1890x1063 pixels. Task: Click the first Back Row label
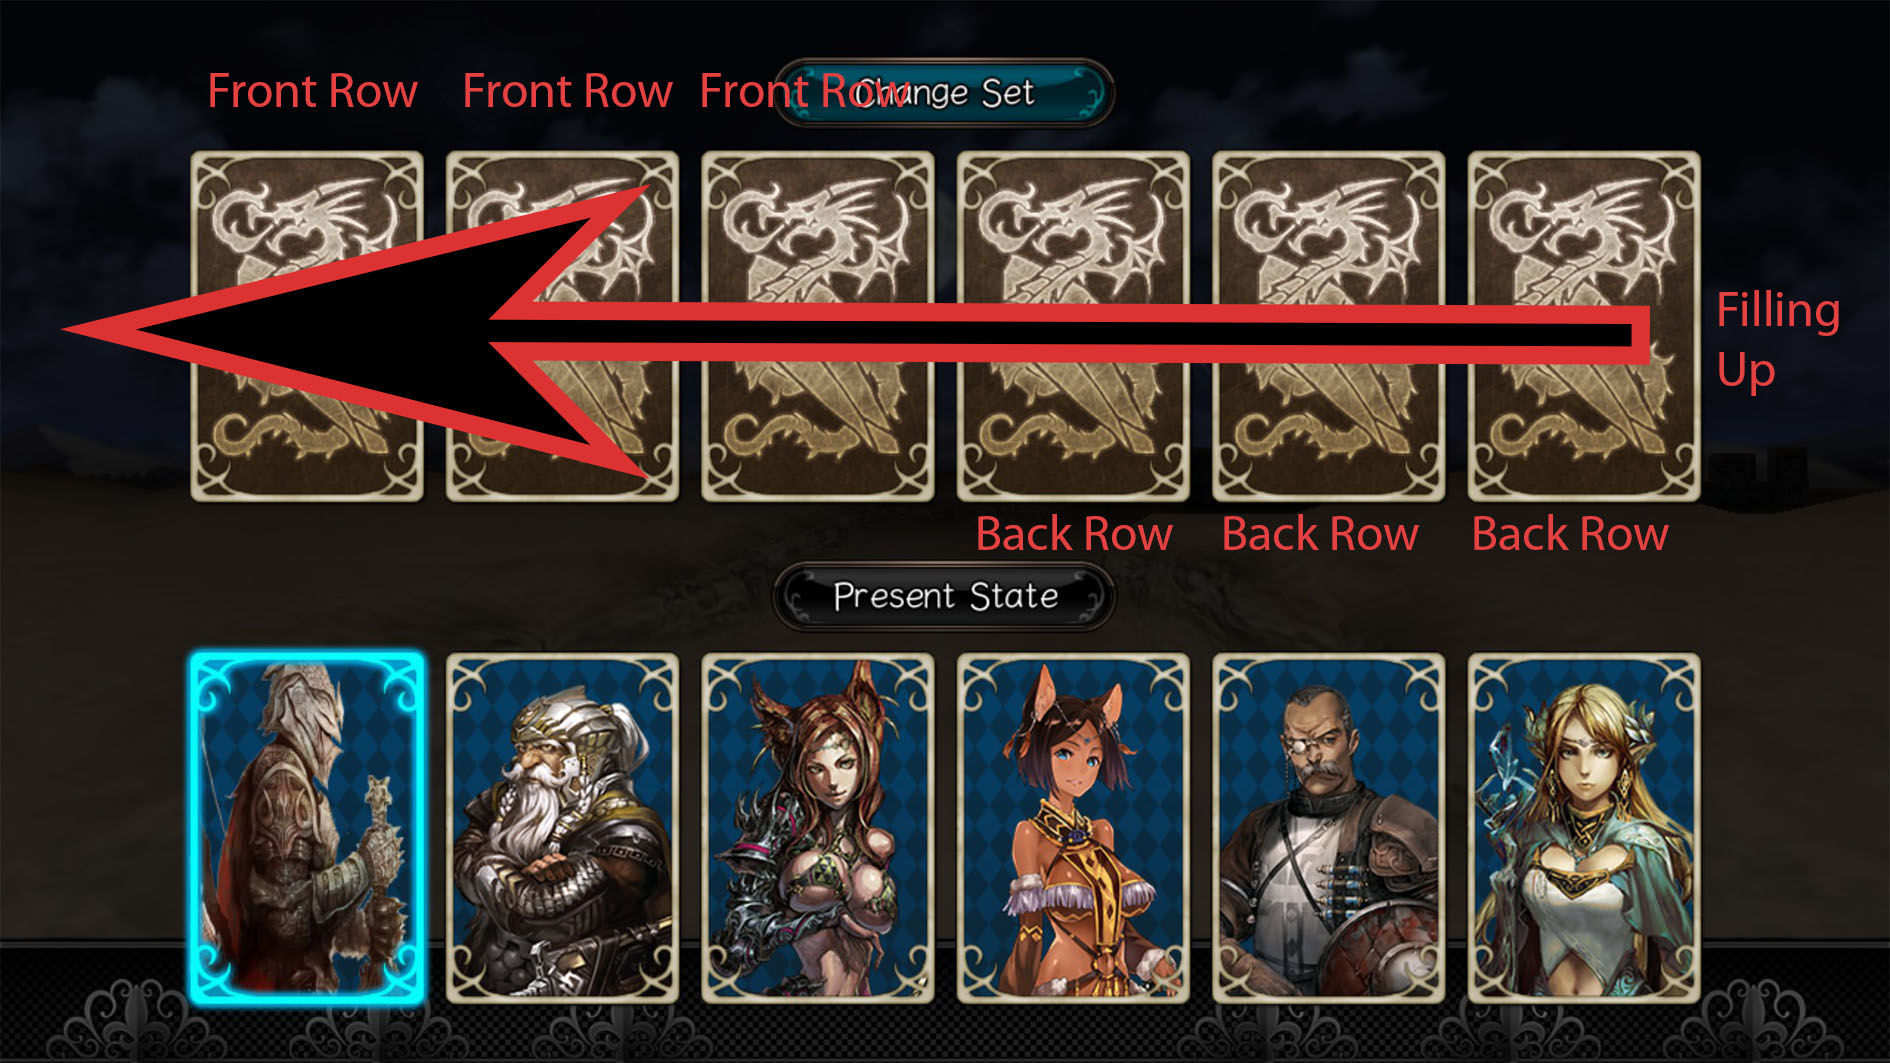(x=1074, y=534)
